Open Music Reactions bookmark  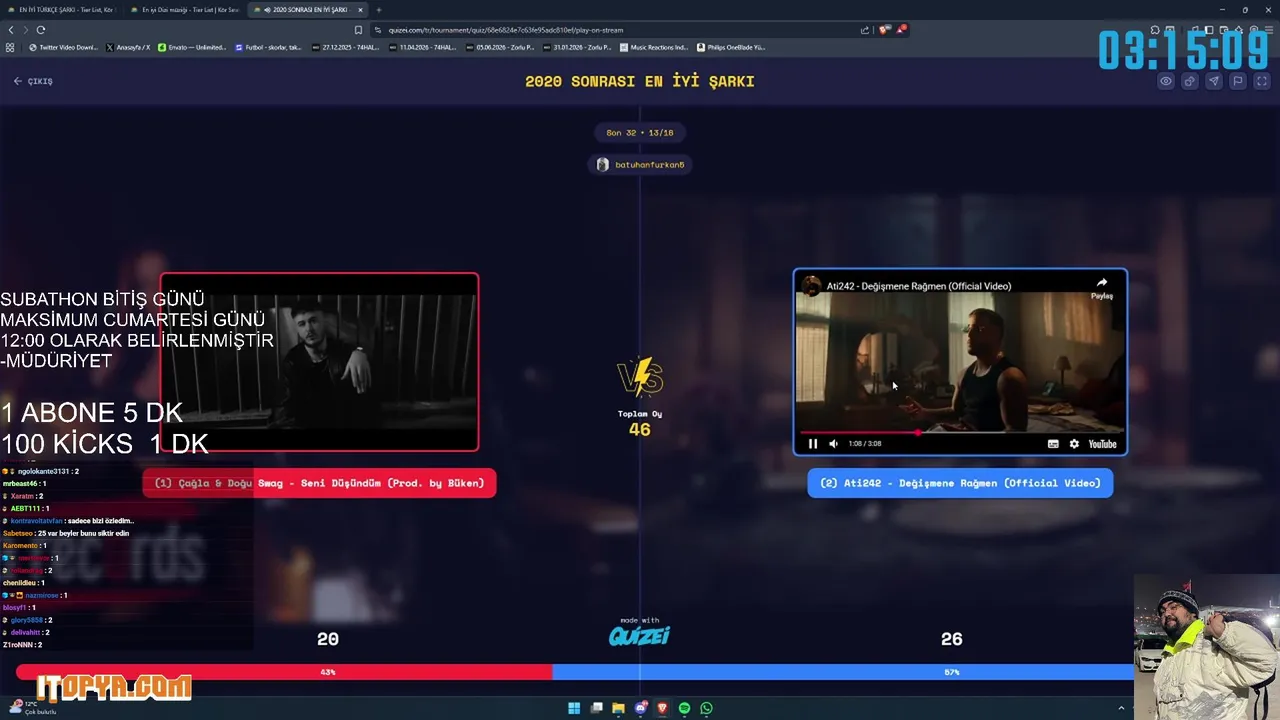click(x=654, y=47)
